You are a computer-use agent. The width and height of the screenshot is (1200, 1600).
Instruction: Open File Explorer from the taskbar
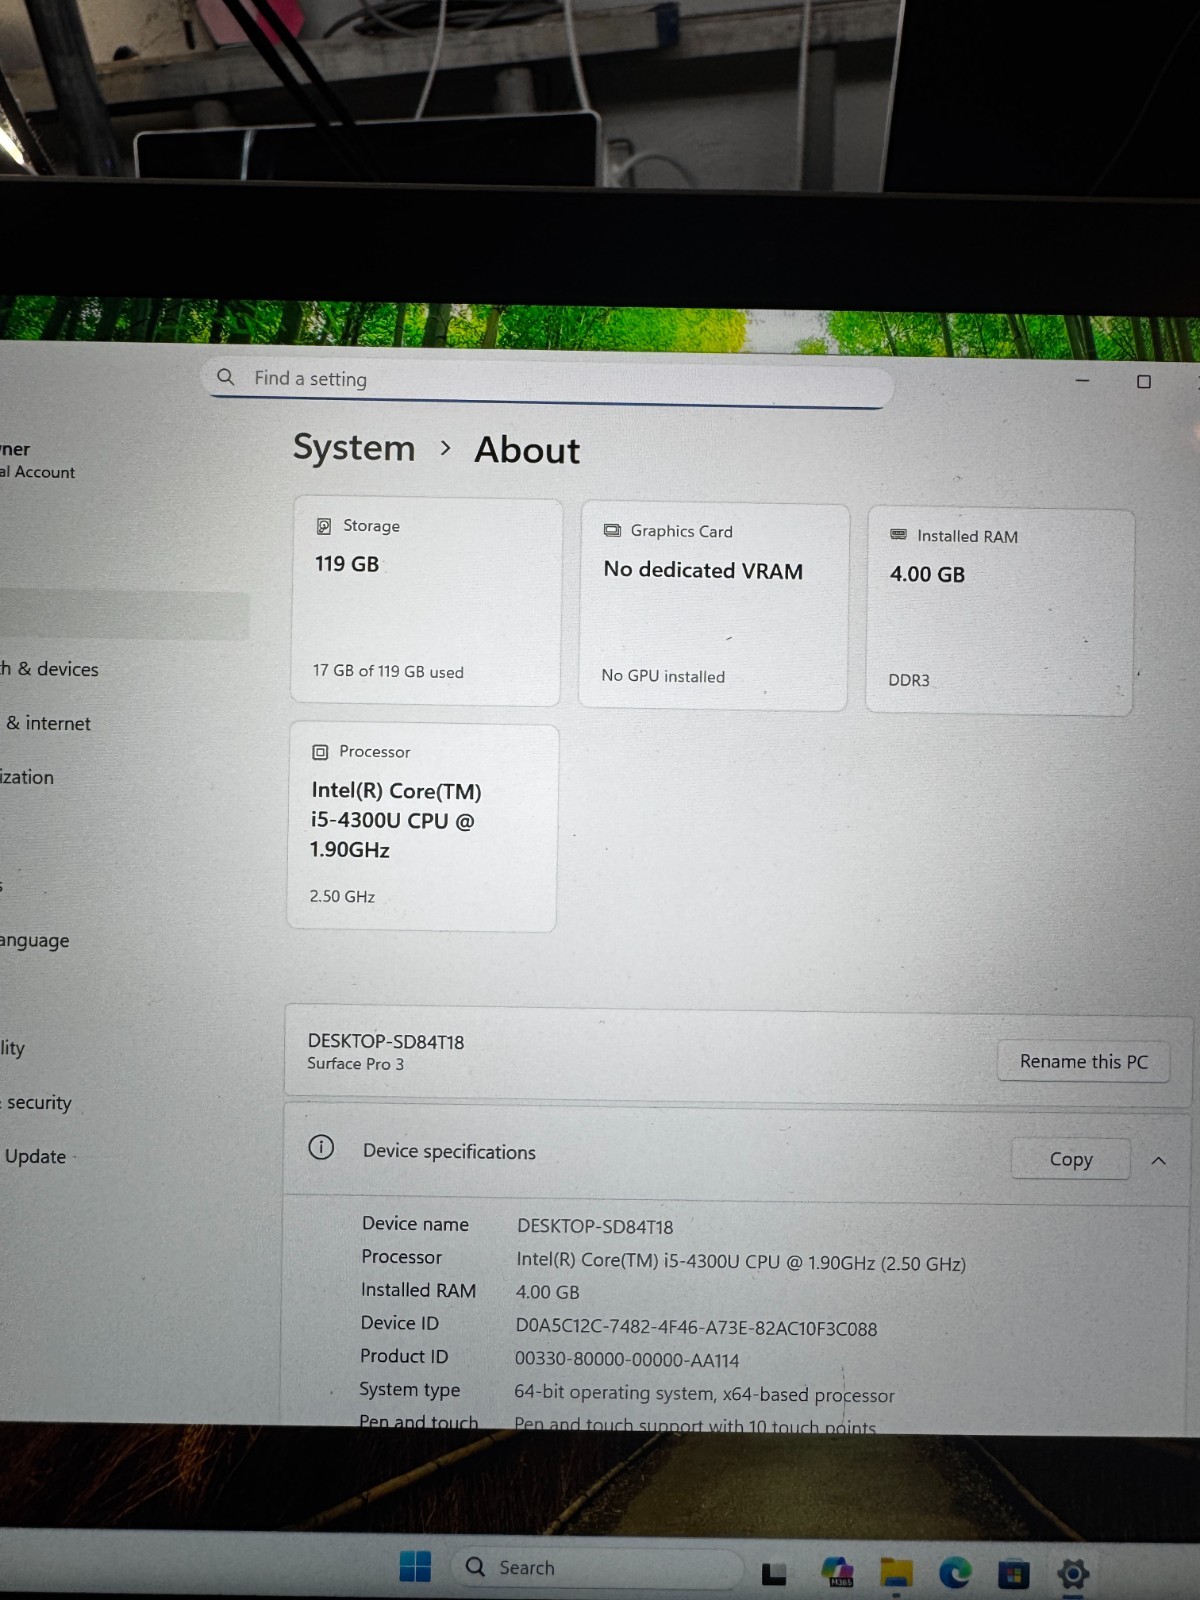896,1573
